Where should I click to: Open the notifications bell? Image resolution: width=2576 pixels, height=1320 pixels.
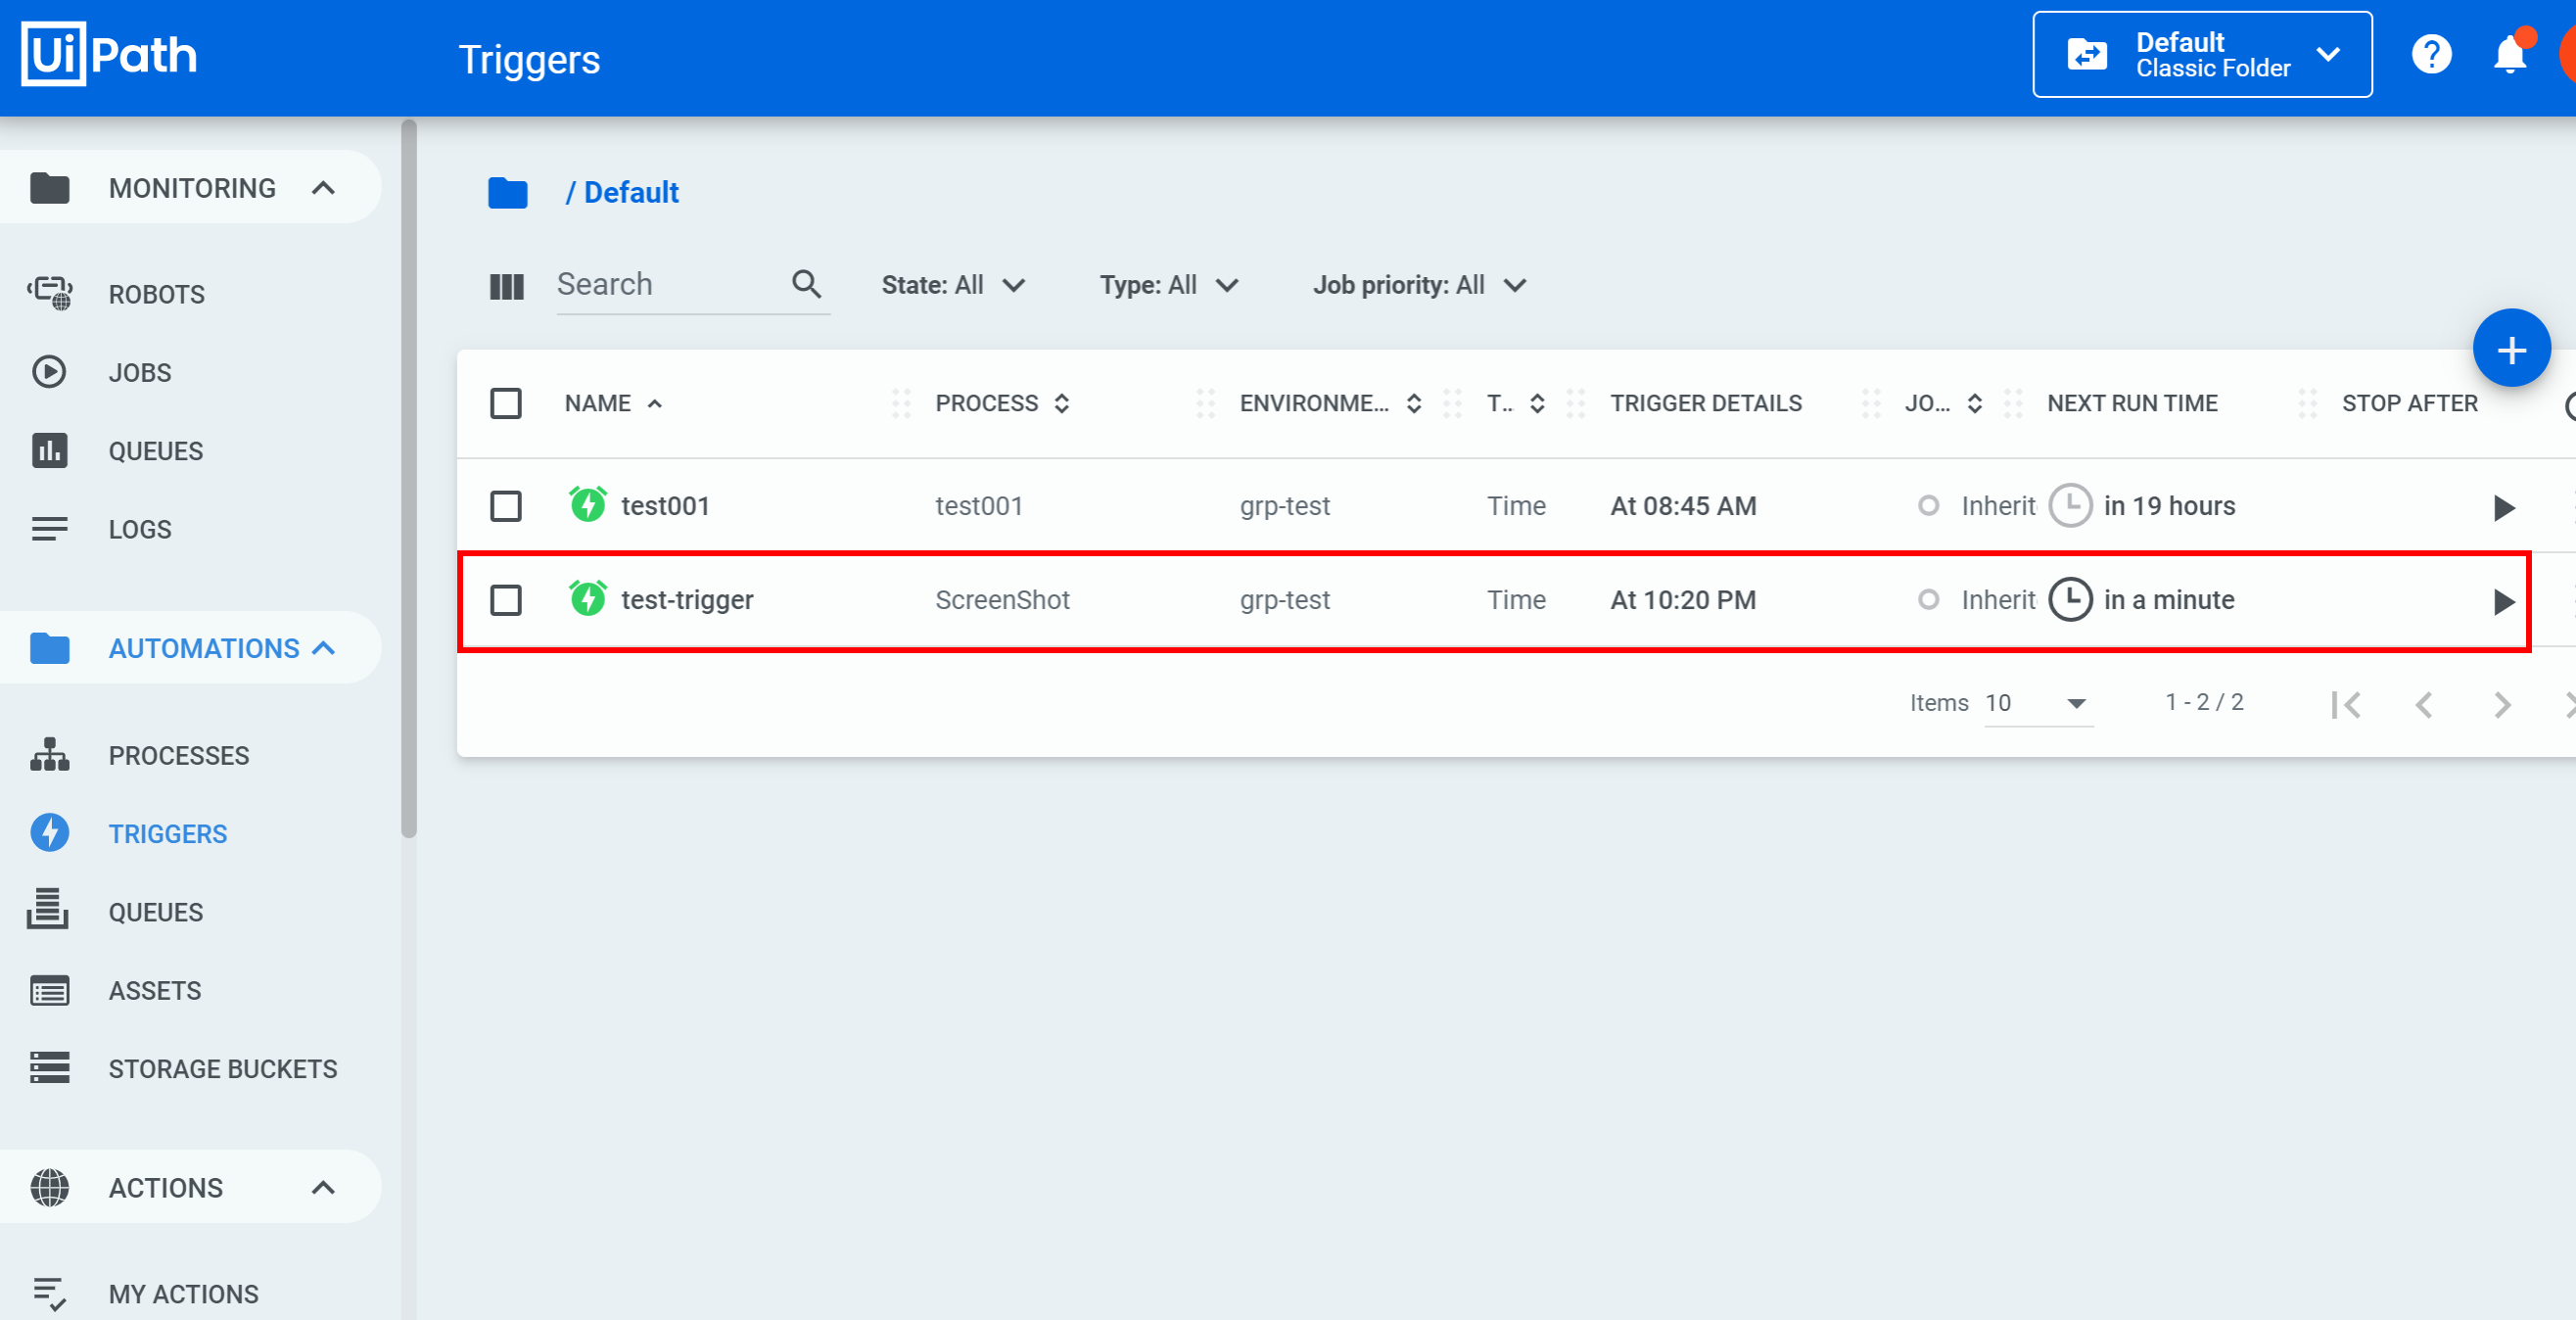coord(2509,54)
